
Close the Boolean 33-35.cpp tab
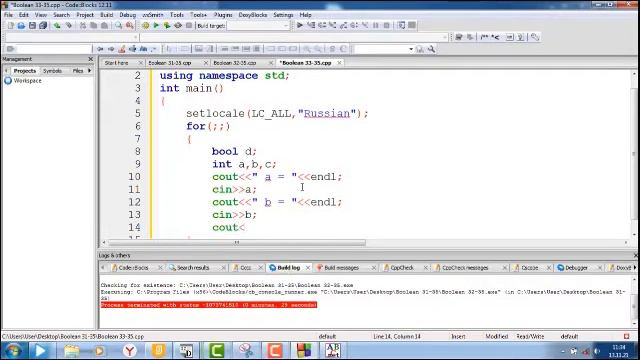339,63
